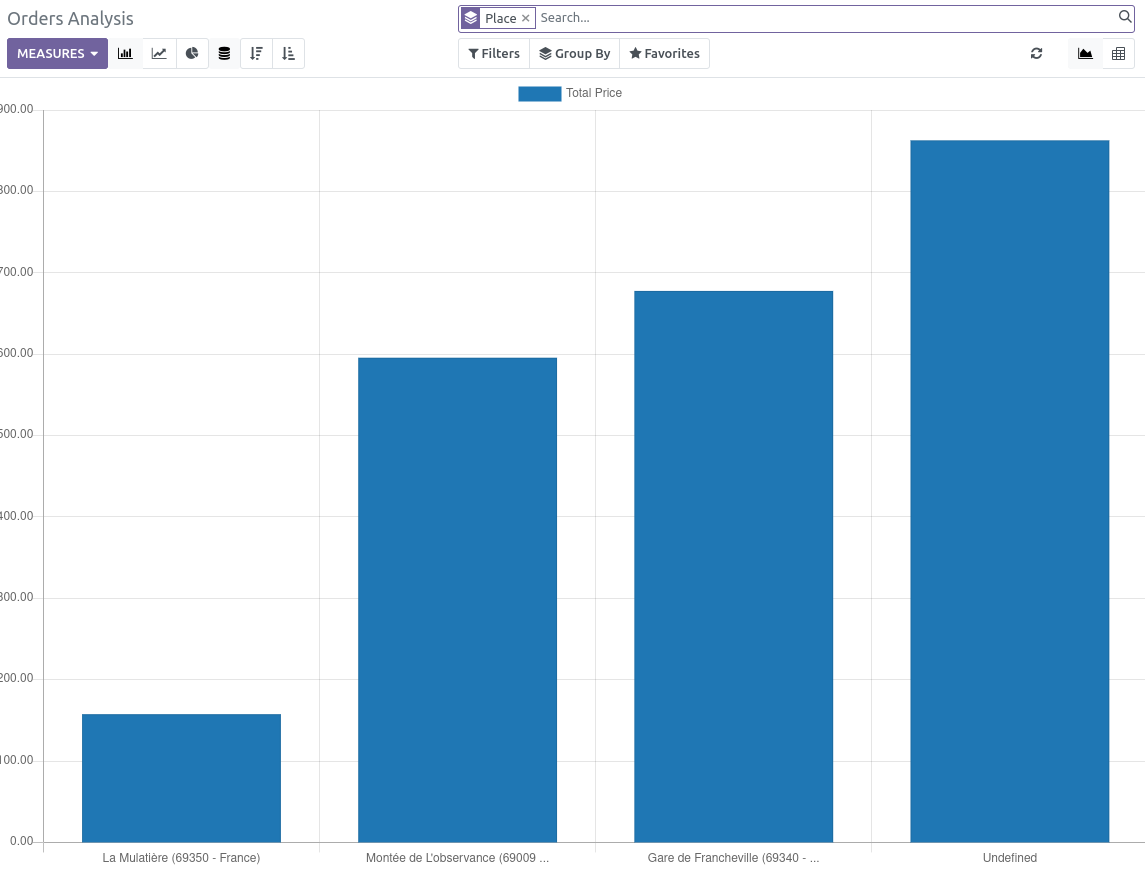Focus the Search input field

tap(827, 18)
